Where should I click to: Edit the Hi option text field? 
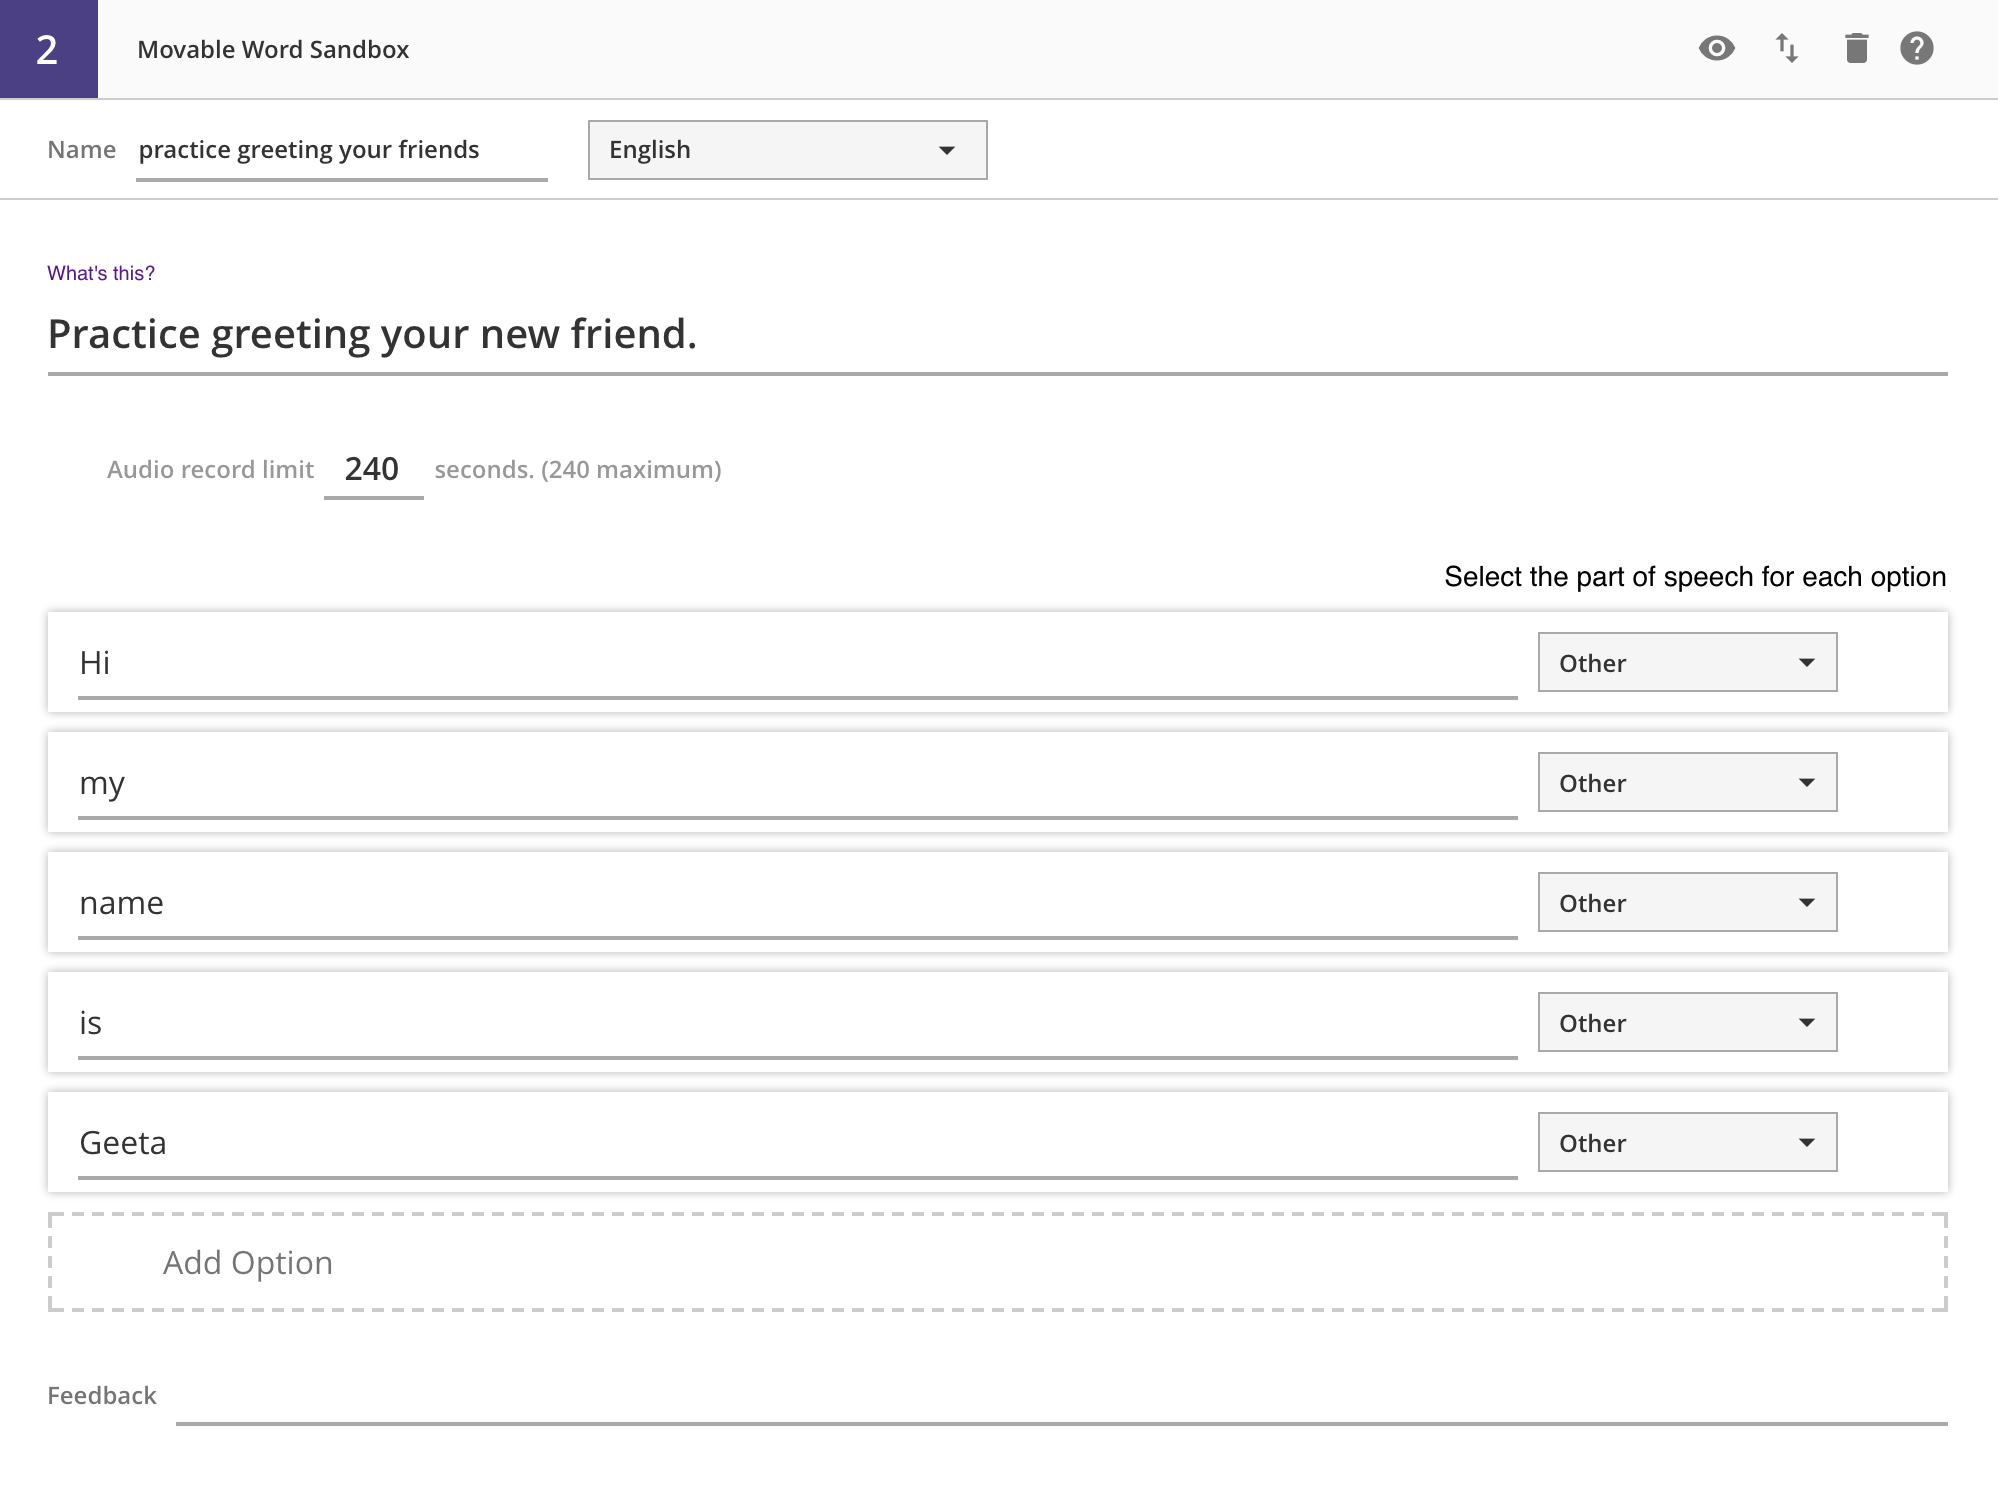pos(797,663)
